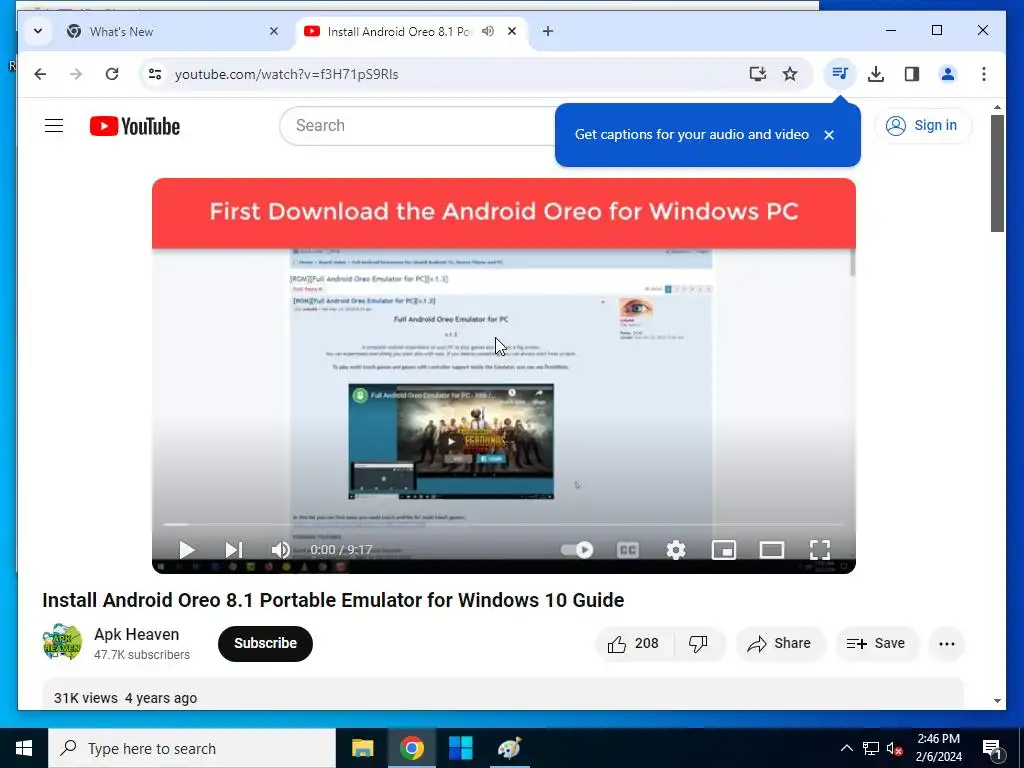The height and width of the screenshot is (768, 1024).
Task: Open taskbar clock and date
Action: click(938, 748)
